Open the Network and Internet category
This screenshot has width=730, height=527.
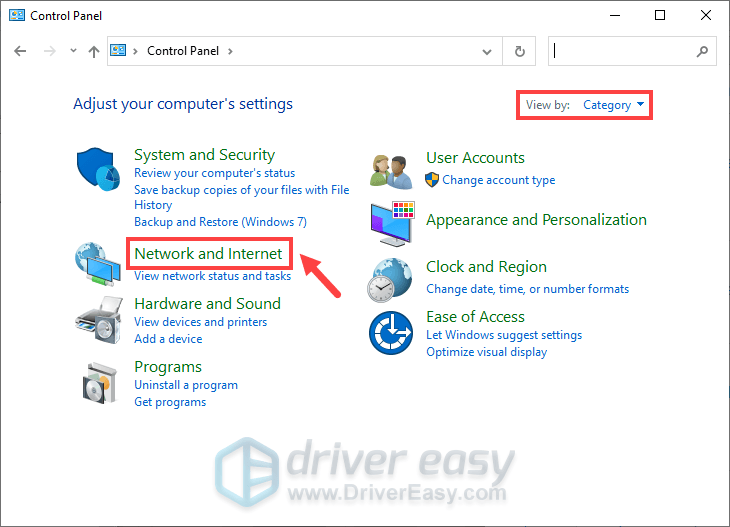coord(208,254)
